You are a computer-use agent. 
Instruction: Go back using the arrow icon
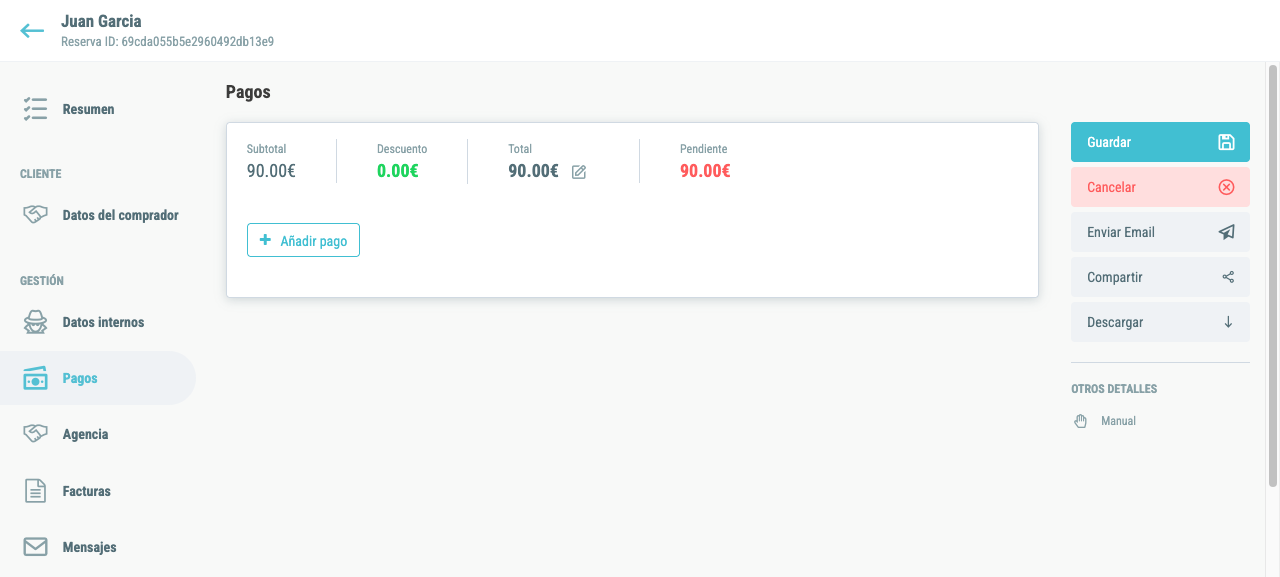tap(32, 31)
